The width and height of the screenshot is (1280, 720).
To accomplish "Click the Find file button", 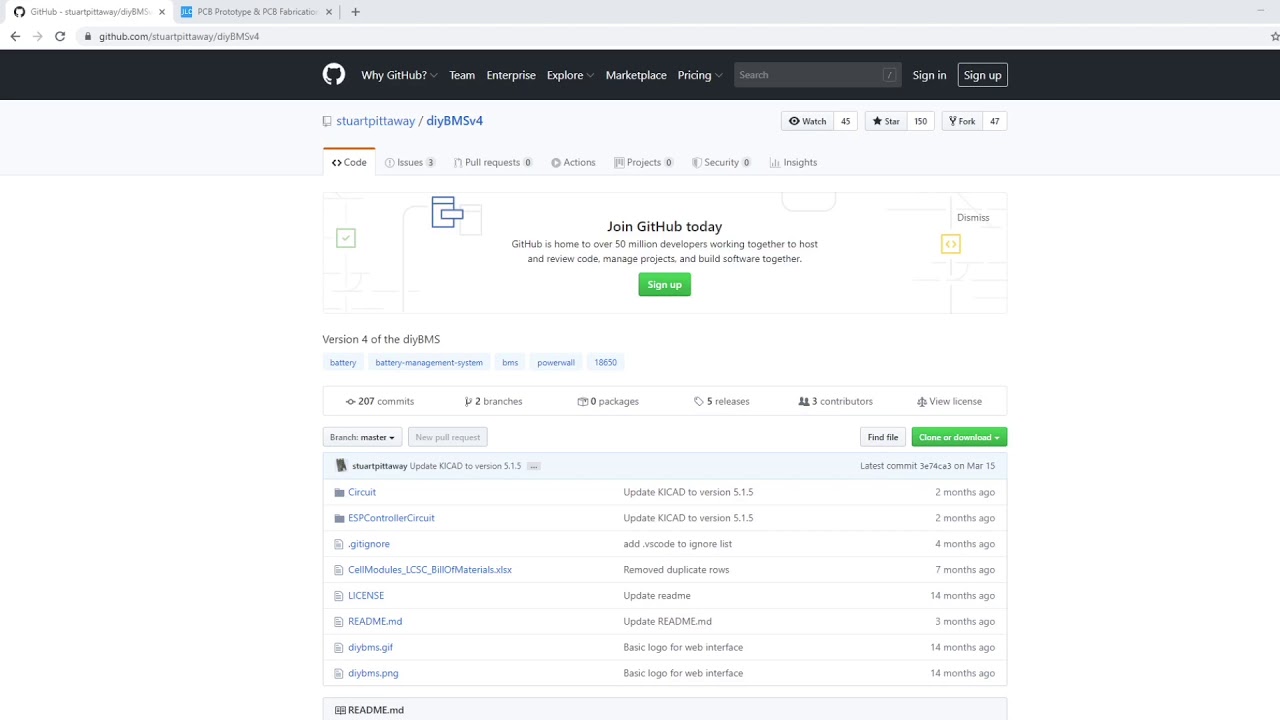I will (883, 437).
